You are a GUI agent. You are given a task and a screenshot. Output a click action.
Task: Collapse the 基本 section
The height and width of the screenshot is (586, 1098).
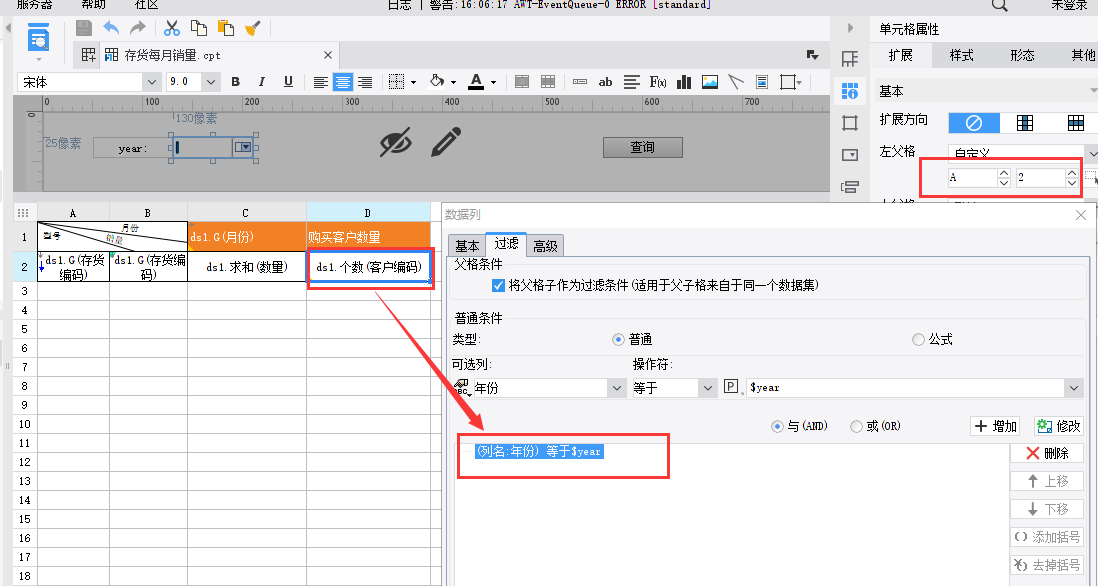pyautogui.click(x=1093, y=91)
